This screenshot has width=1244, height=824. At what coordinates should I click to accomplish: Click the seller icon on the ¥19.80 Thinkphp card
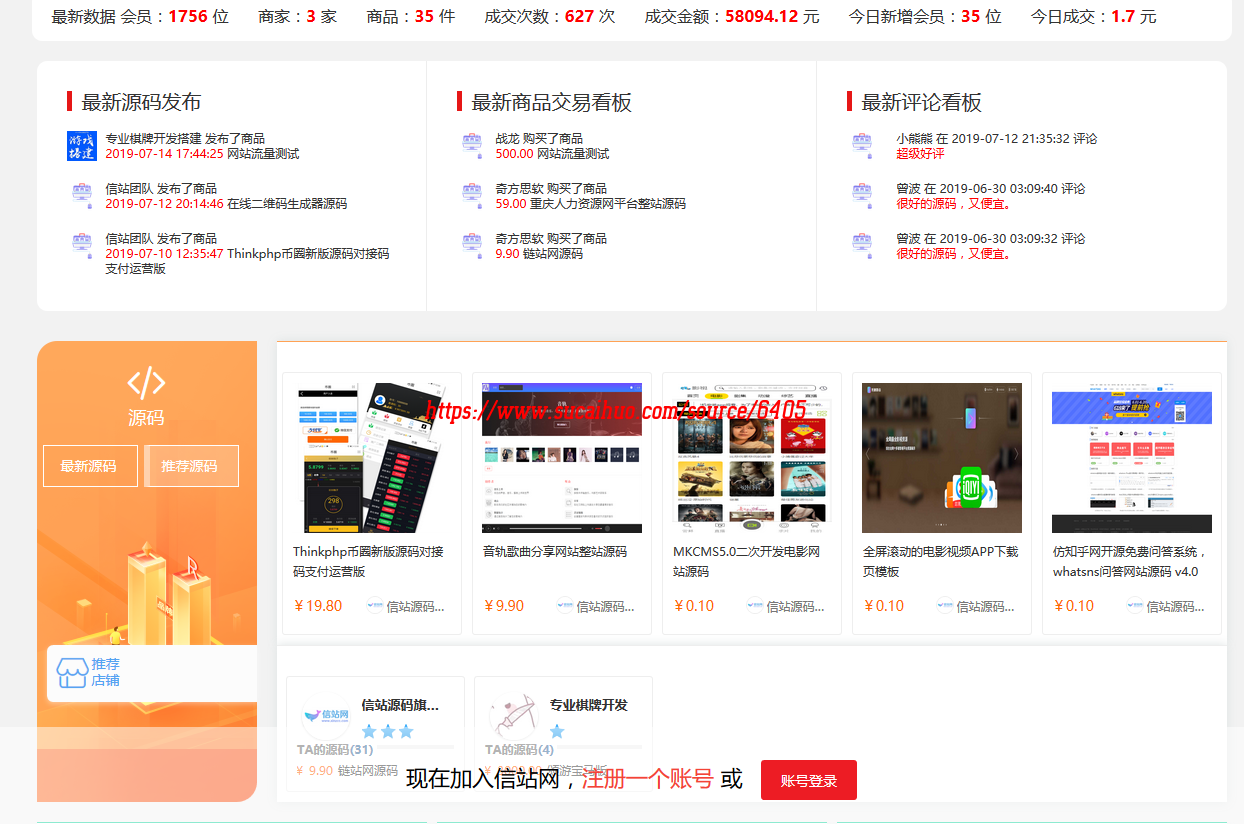point(375,605)
